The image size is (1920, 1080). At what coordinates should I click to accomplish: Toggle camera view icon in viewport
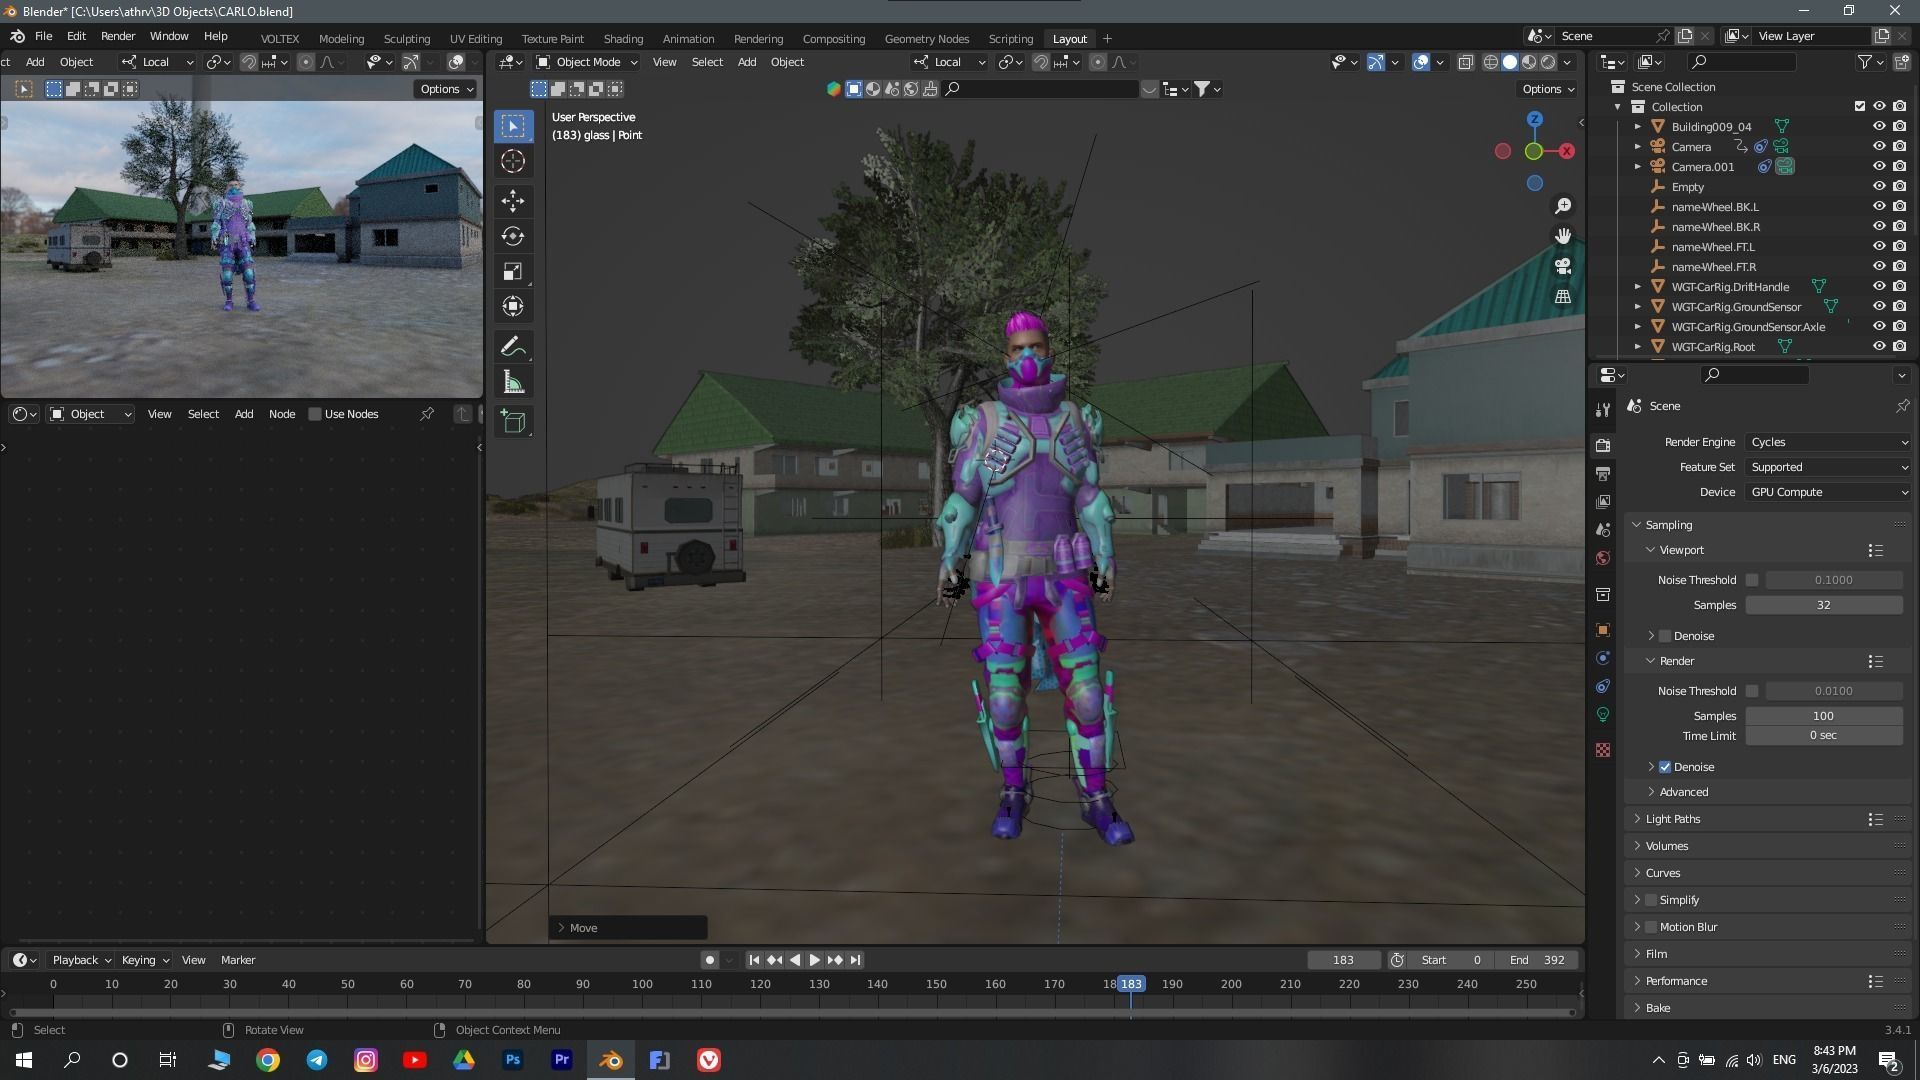(1562, 267)
